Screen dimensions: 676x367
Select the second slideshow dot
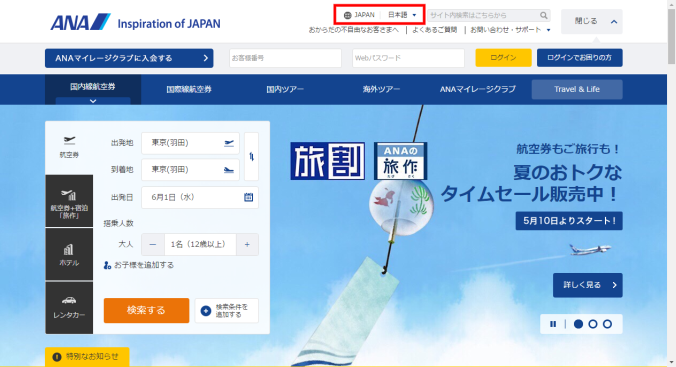[593, 324]
